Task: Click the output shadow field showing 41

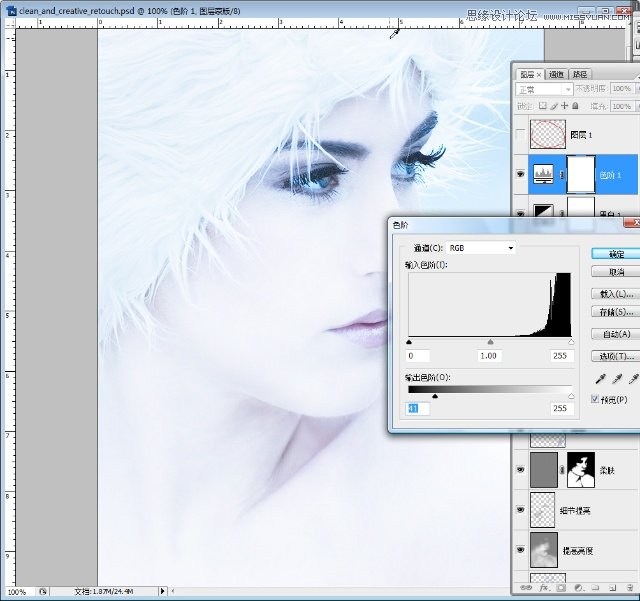Action: click(x=418, y=408)
